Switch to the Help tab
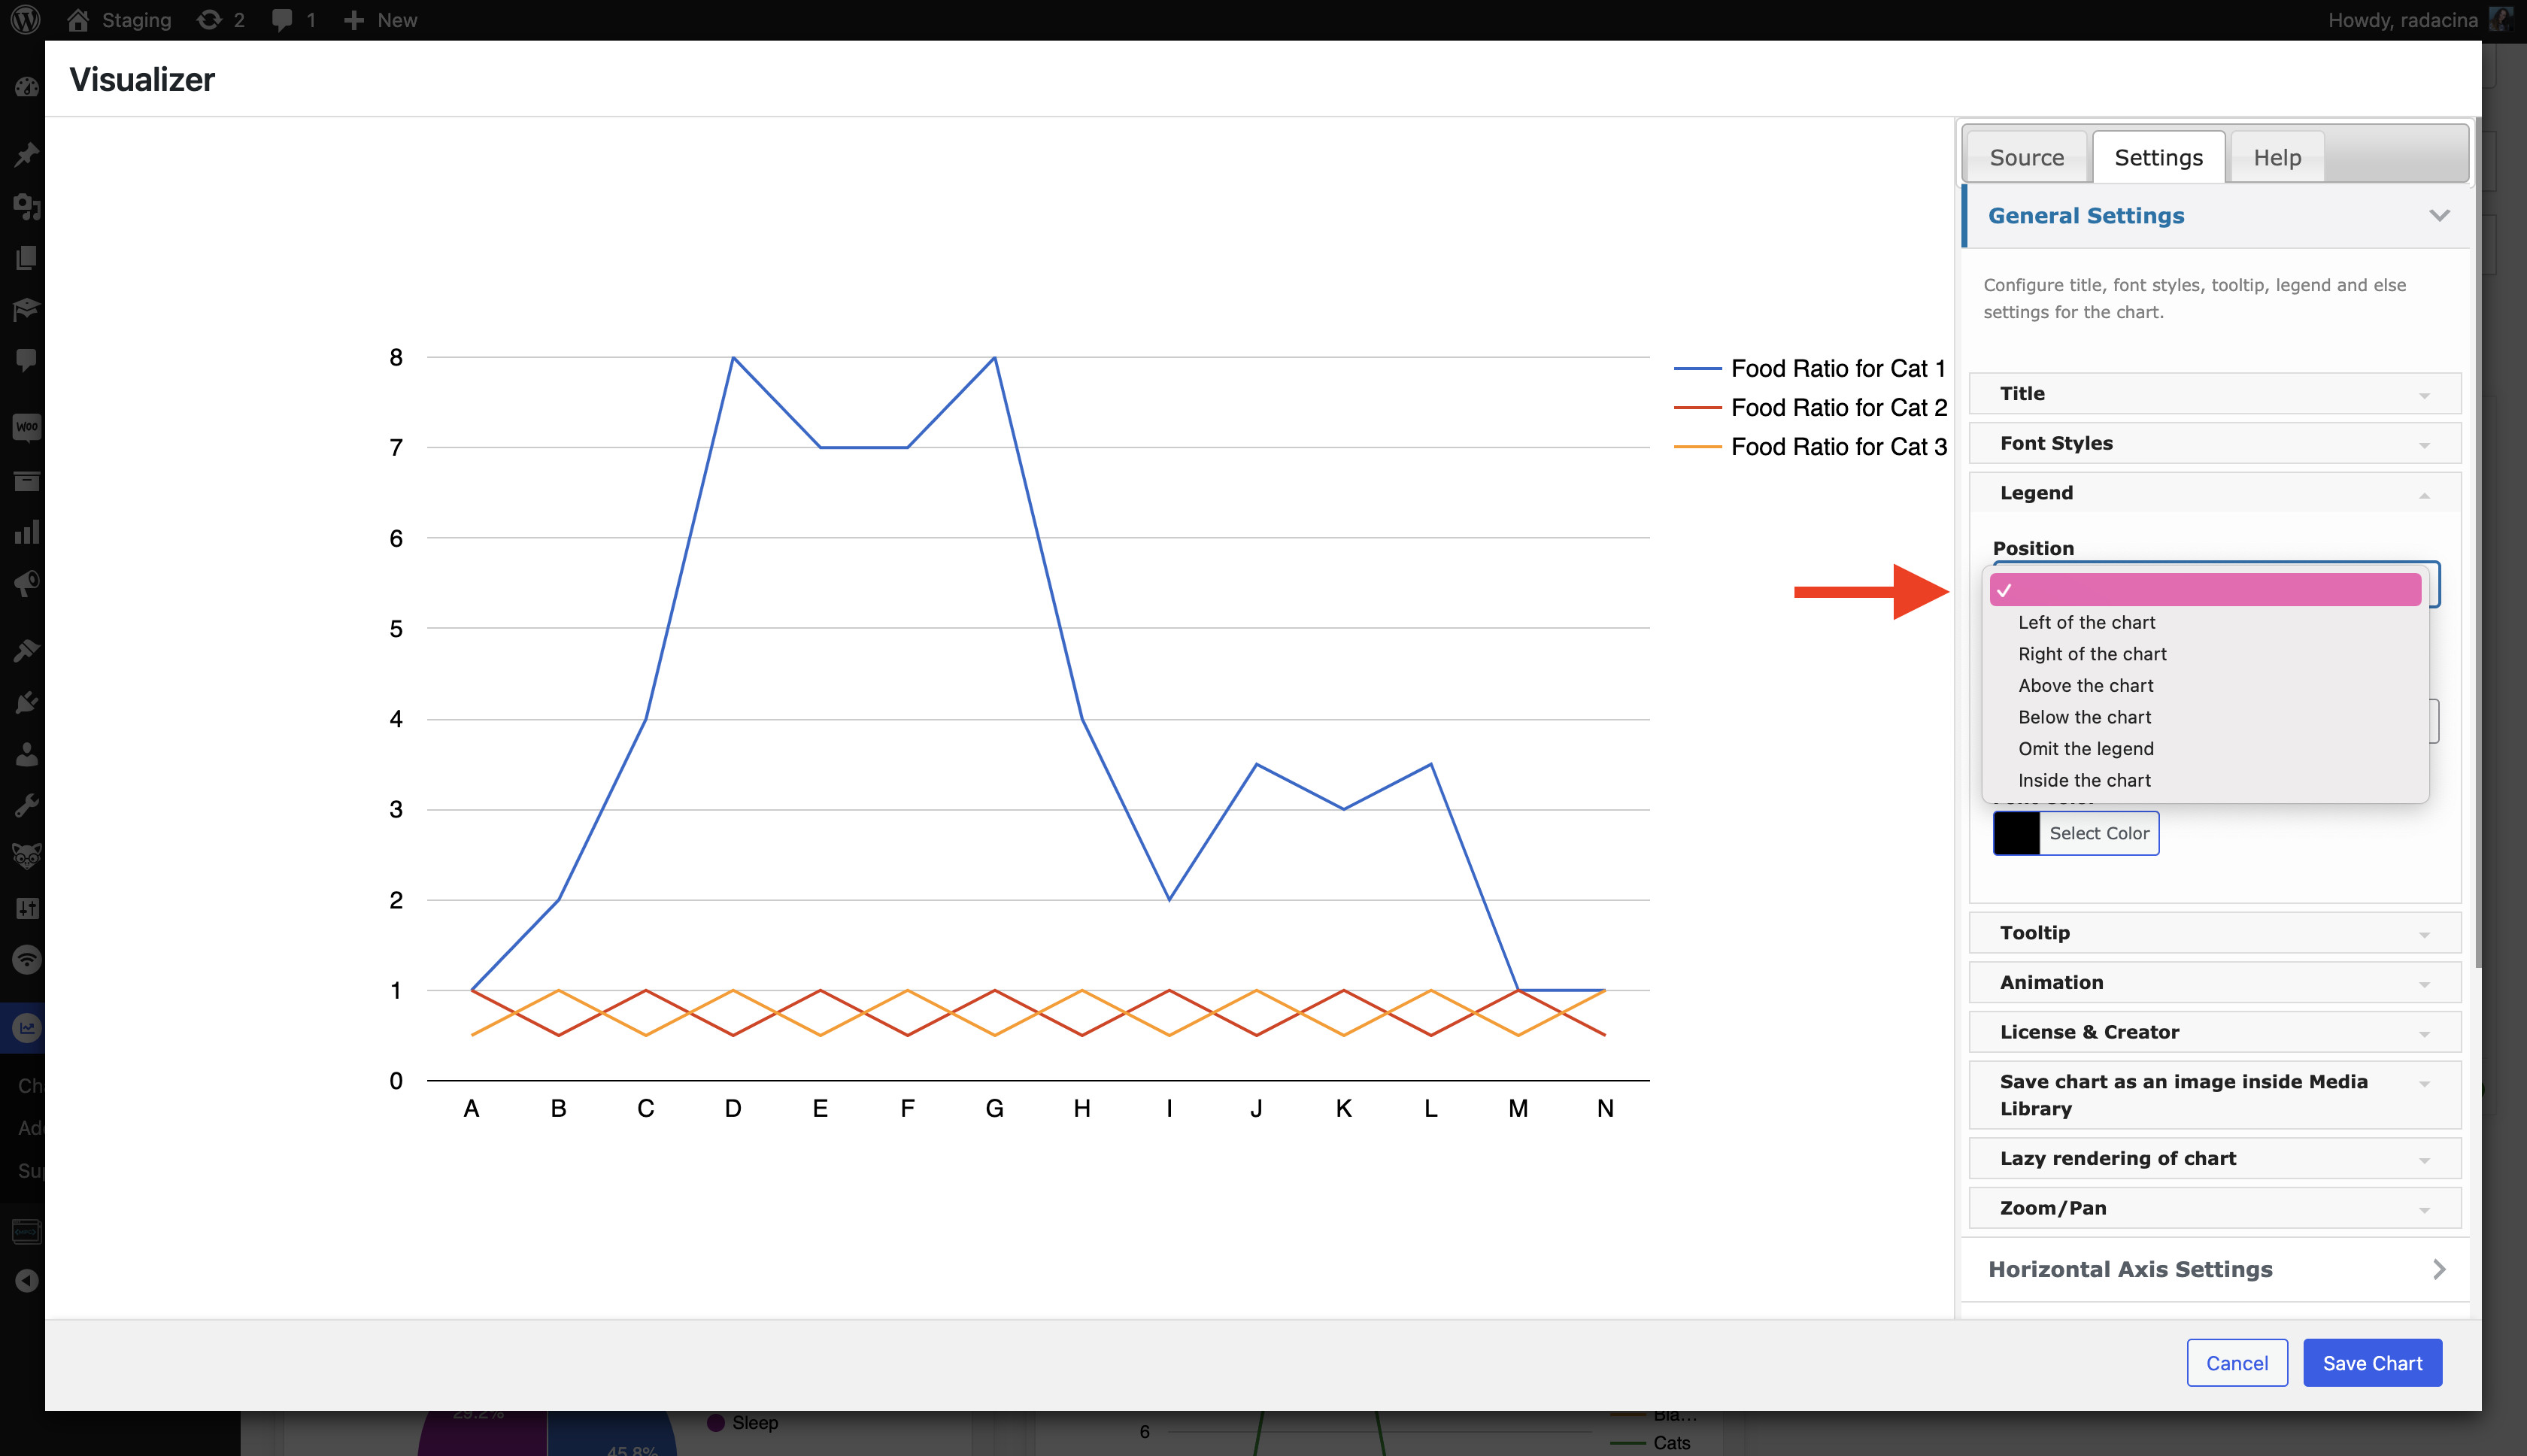 click(2277, 157)
